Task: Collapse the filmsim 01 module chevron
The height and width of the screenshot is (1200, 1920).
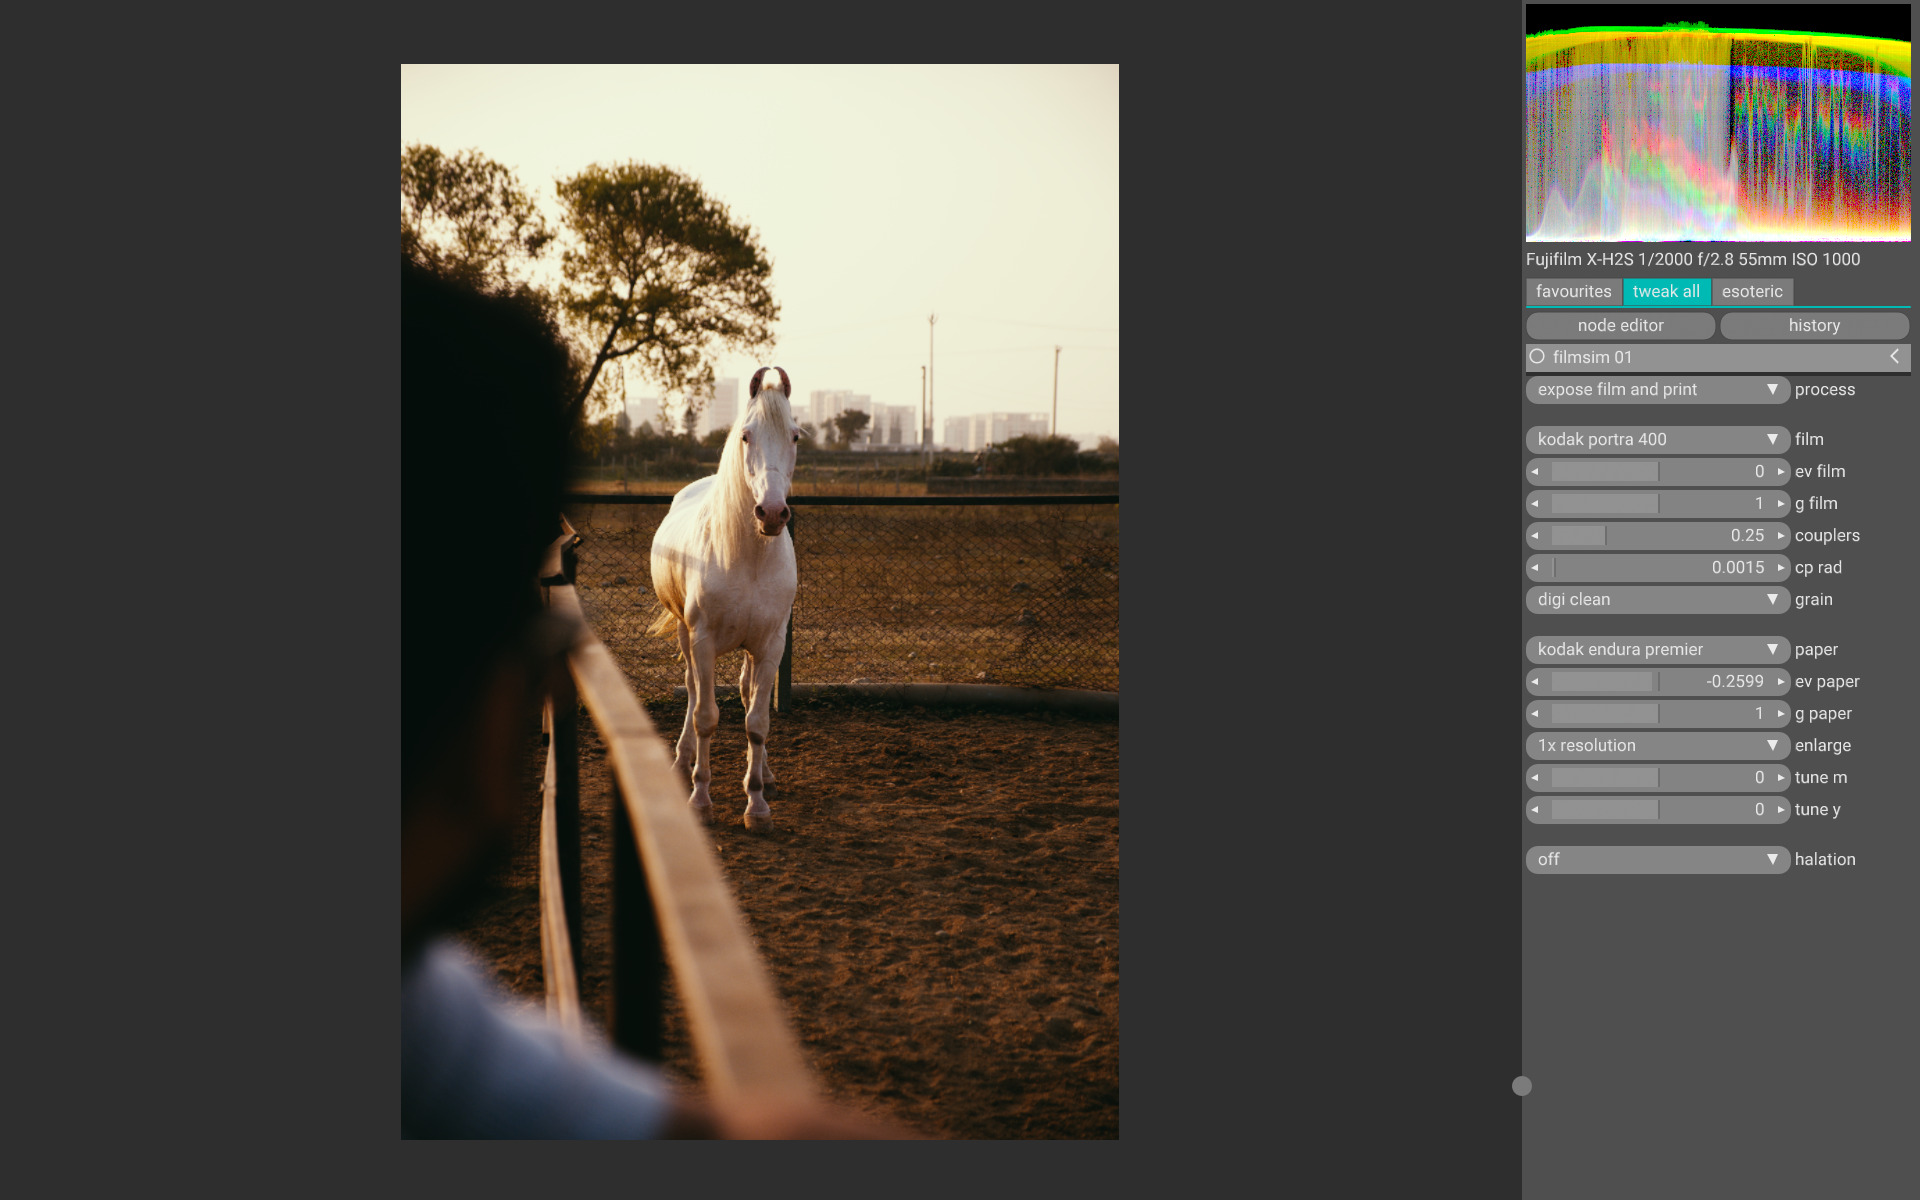Action: point(1894,357)
